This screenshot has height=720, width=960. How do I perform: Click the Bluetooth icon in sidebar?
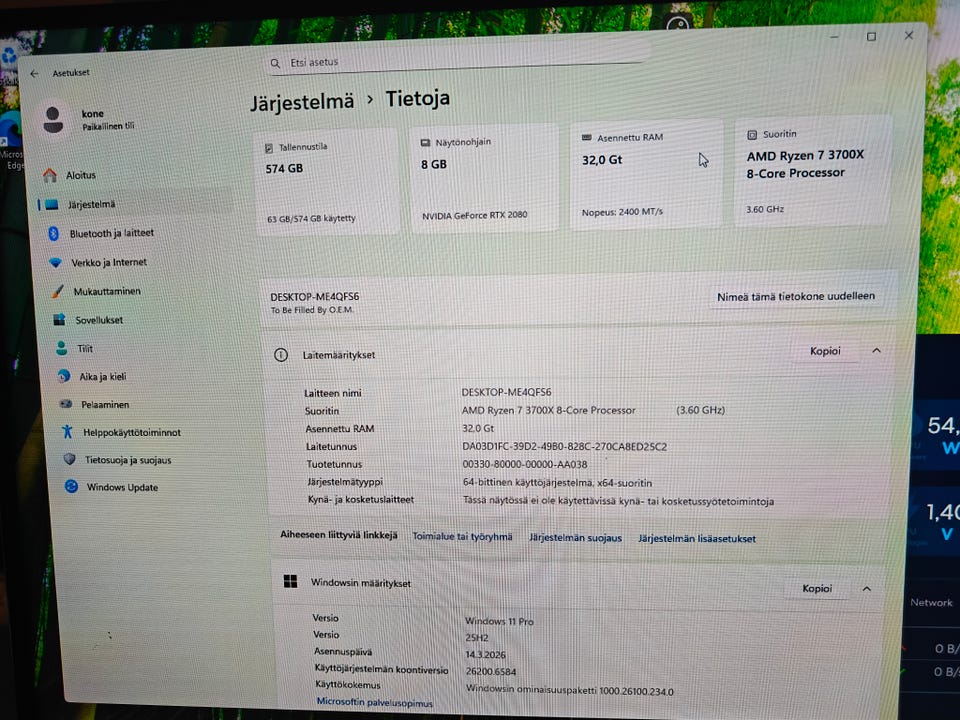tap(53, 233)
